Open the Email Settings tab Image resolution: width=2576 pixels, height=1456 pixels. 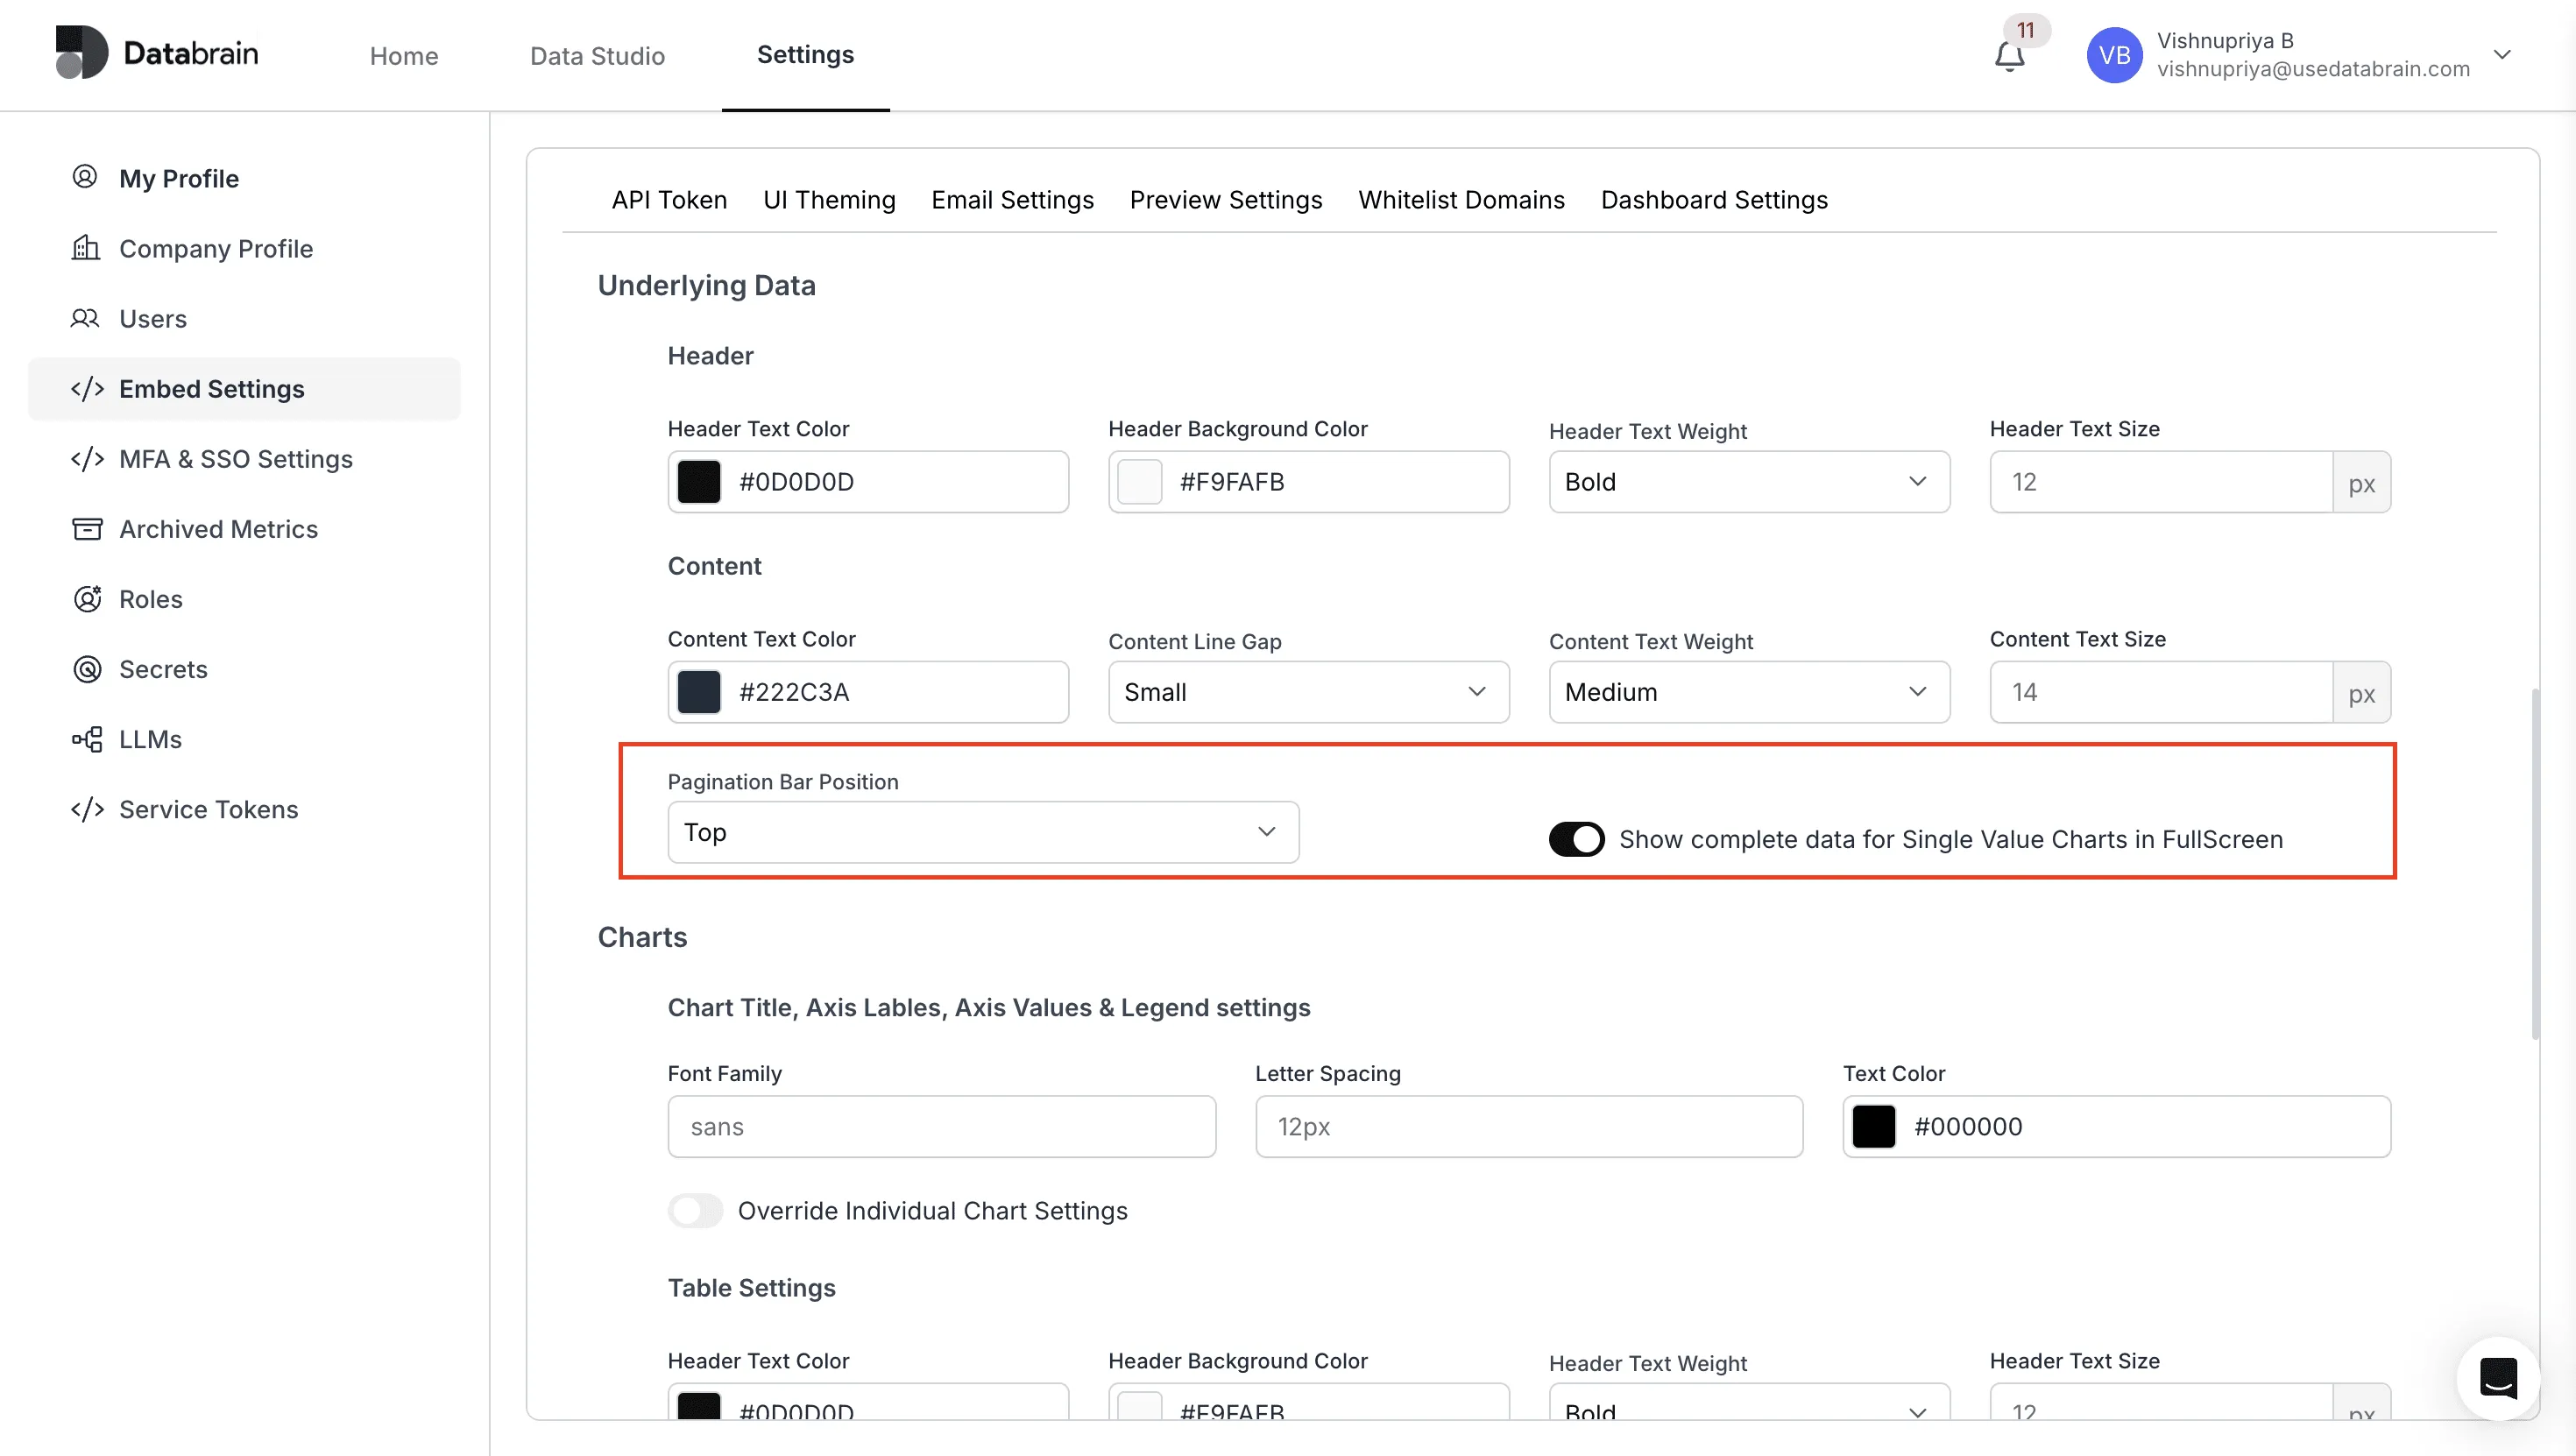coord(1012,200)
